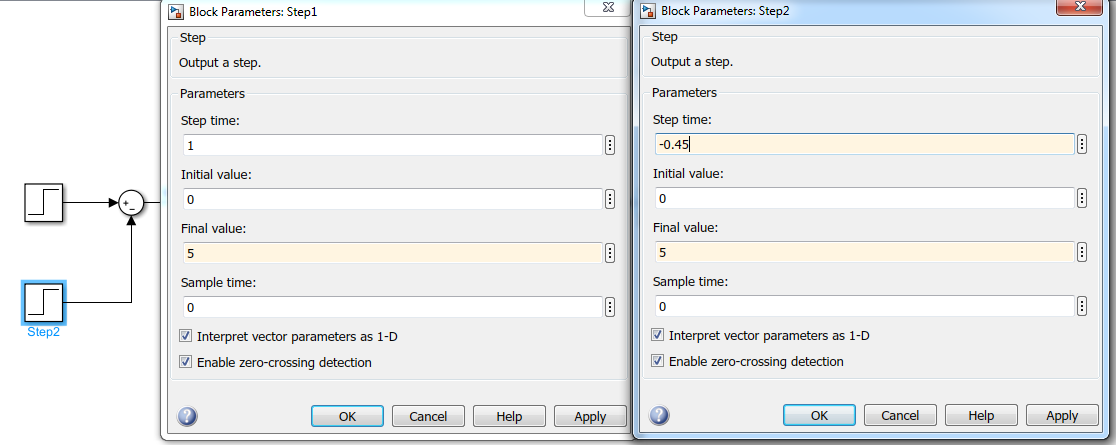Click the Step1 Final value input field
Screen dimensions: 1116x445
click(x=391, y=253)
